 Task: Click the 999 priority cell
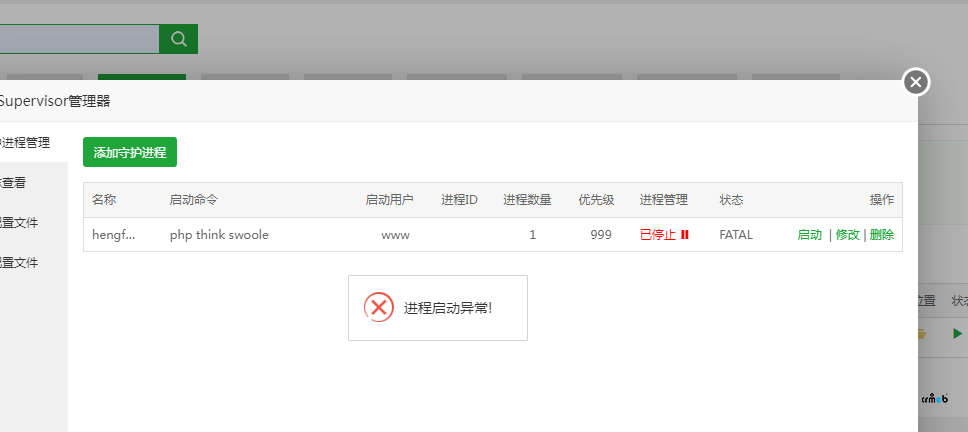click(601, 235)
